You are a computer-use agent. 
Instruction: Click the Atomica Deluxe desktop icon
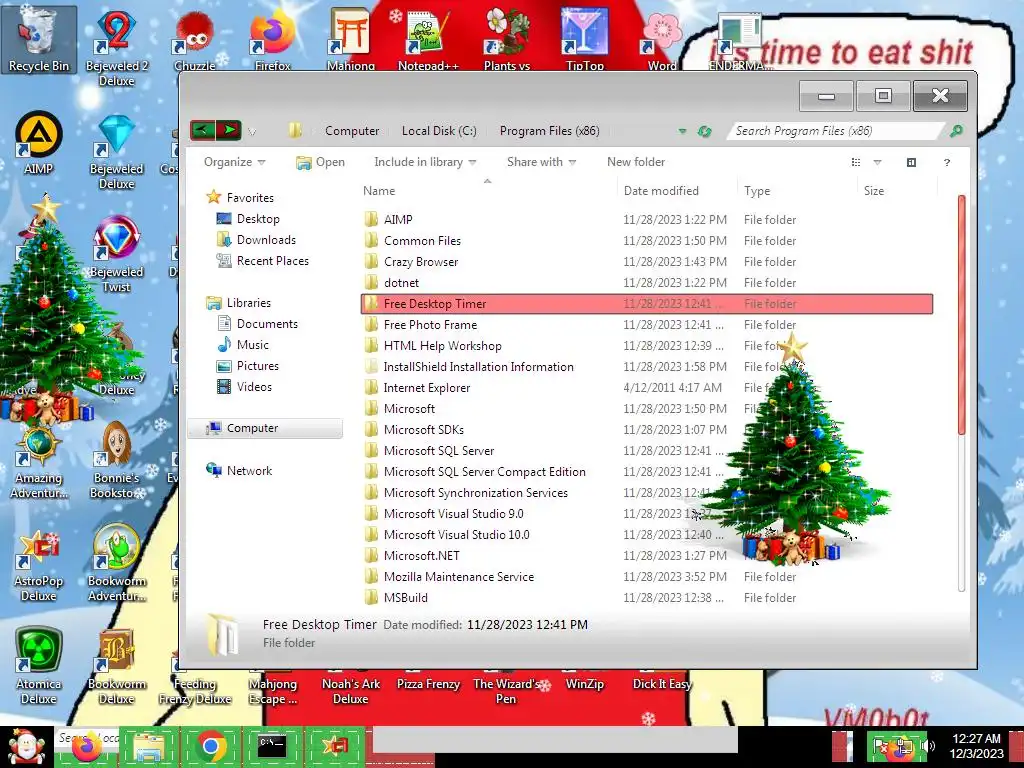[39, 666]
